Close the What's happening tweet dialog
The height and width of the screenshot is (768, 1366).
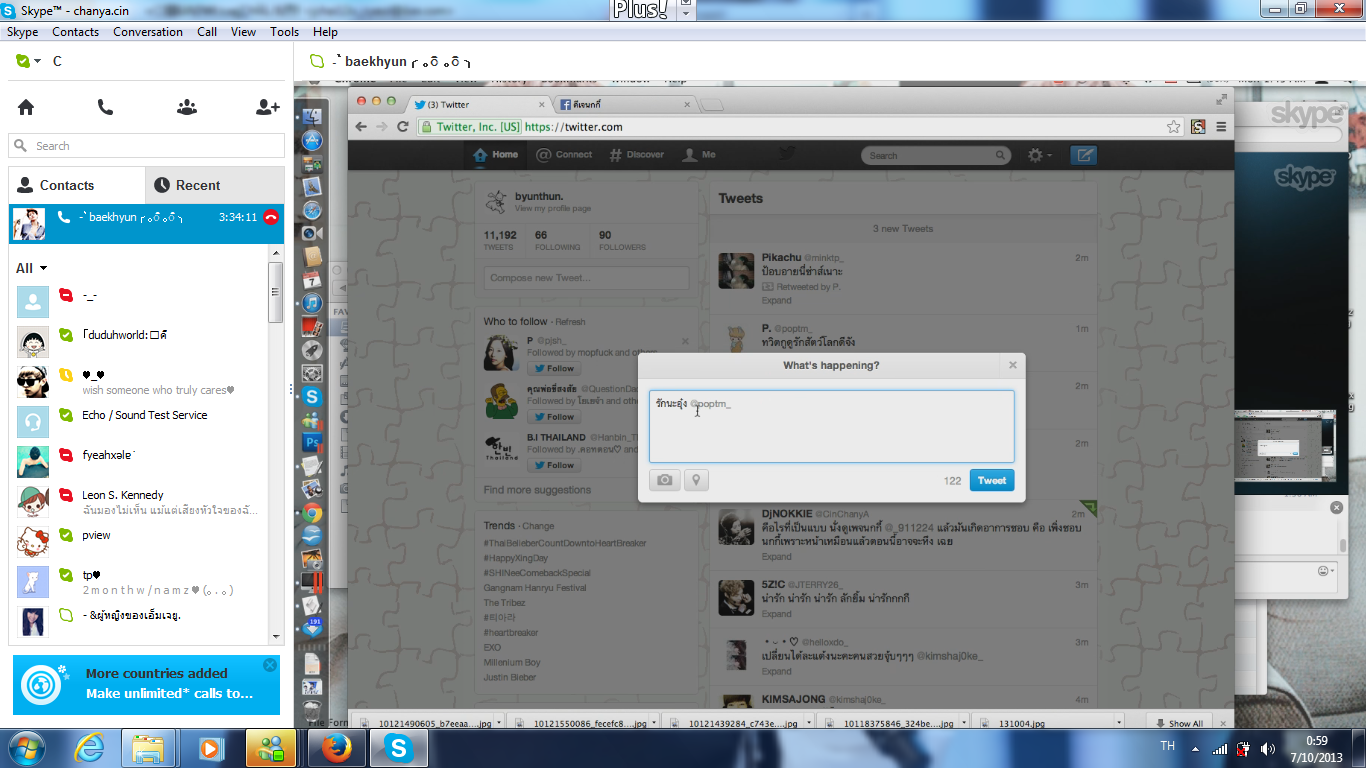1012,365
